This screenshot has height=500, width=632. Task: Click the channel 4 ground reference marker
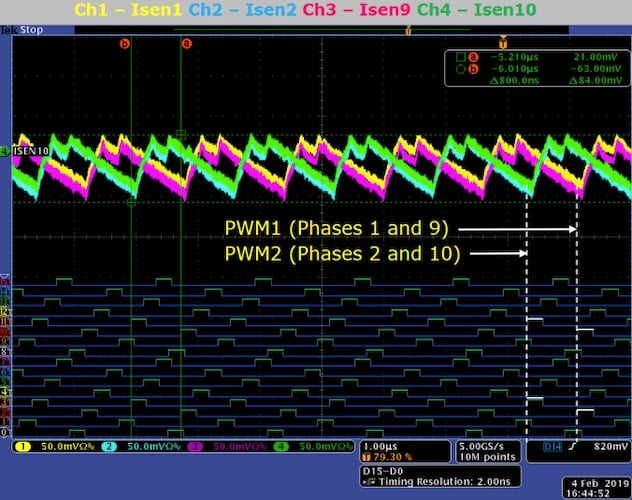tap(5, 151)
